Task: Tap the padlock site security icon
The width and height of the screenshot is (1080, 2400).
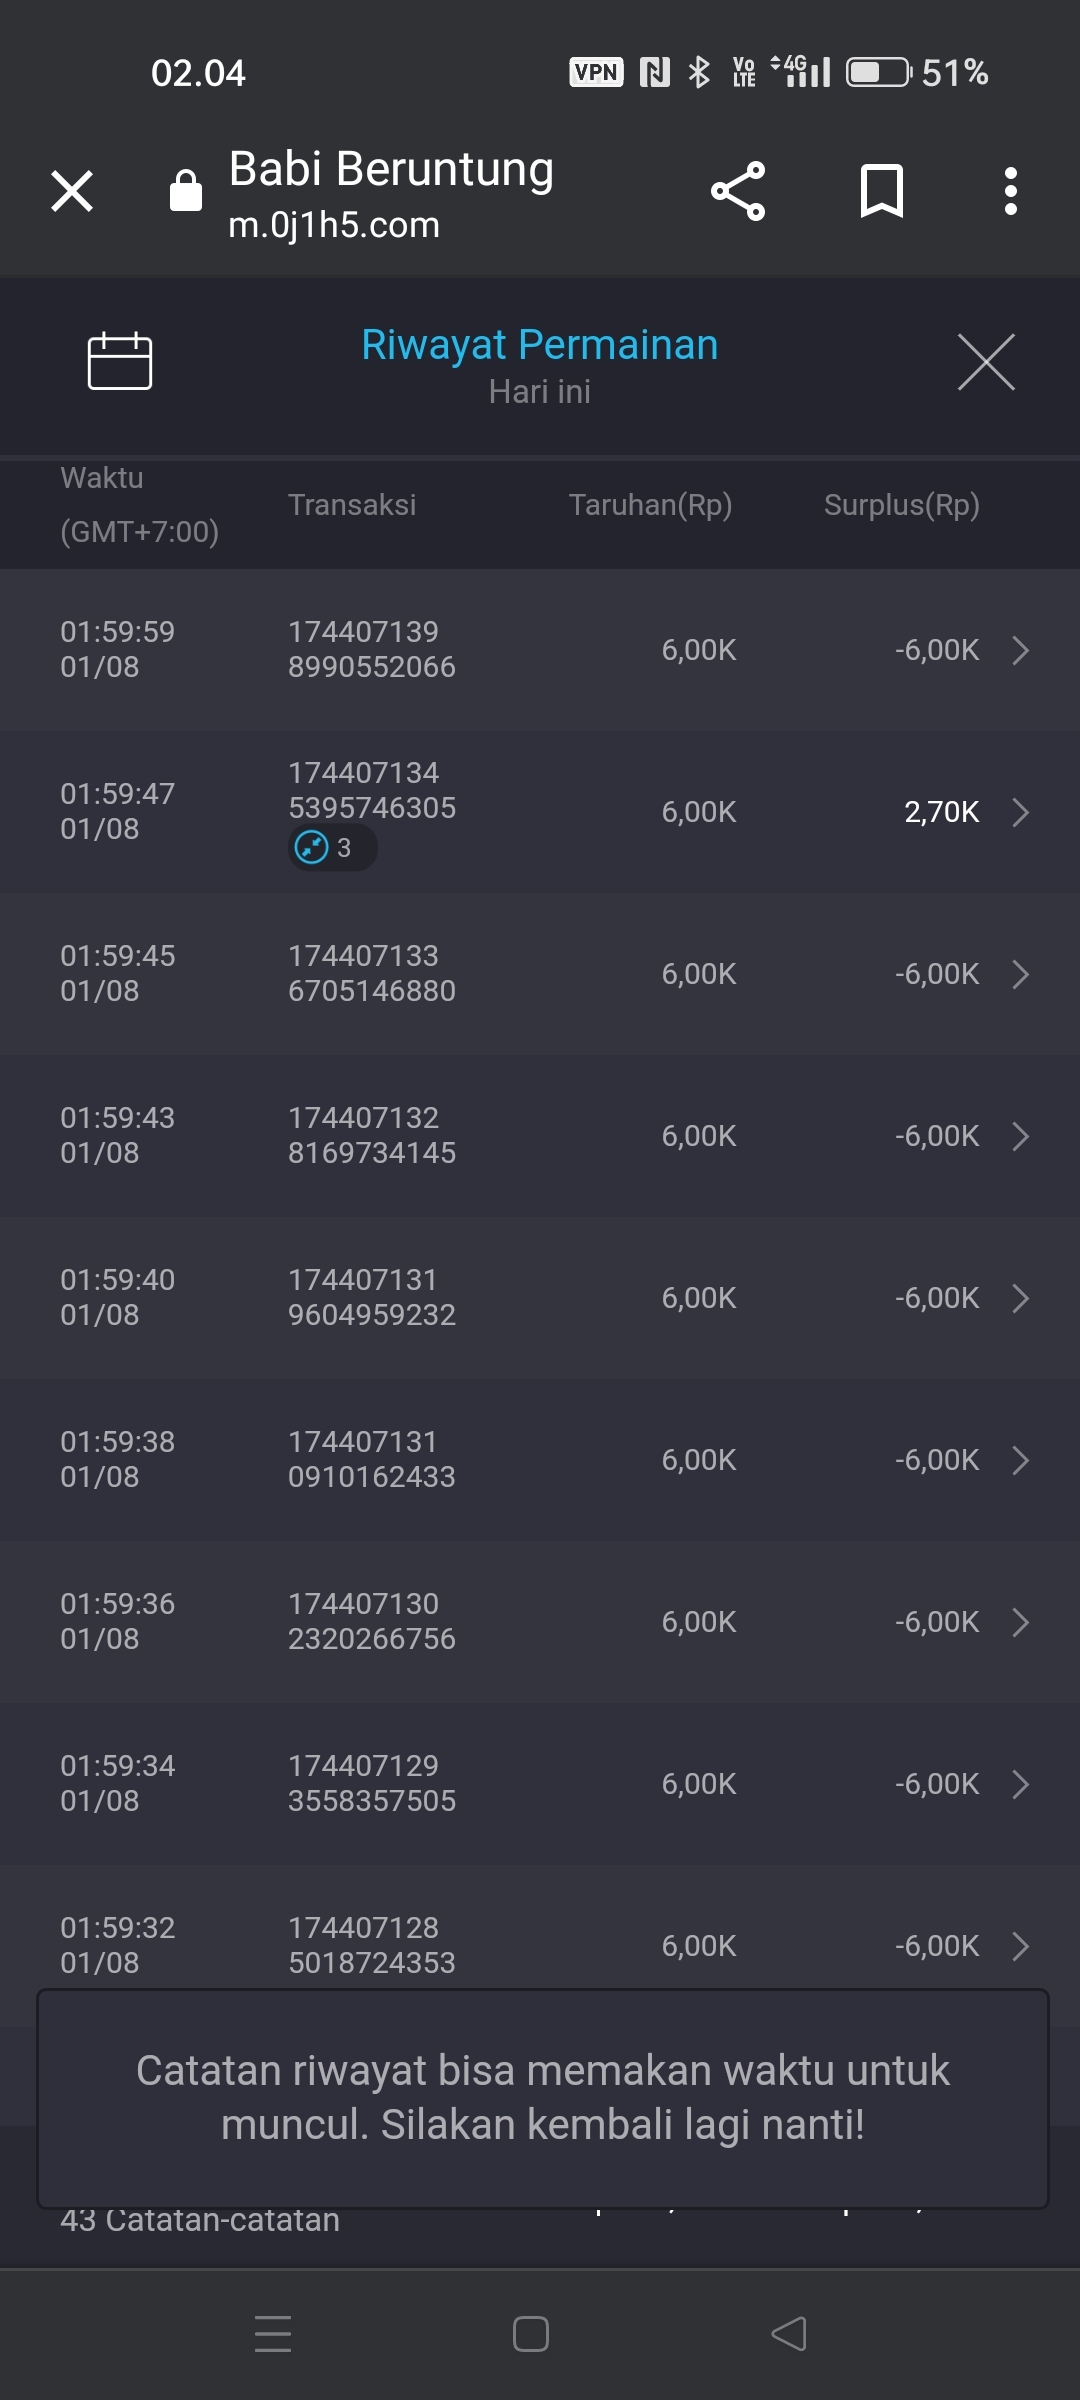Action: point(186,191)
